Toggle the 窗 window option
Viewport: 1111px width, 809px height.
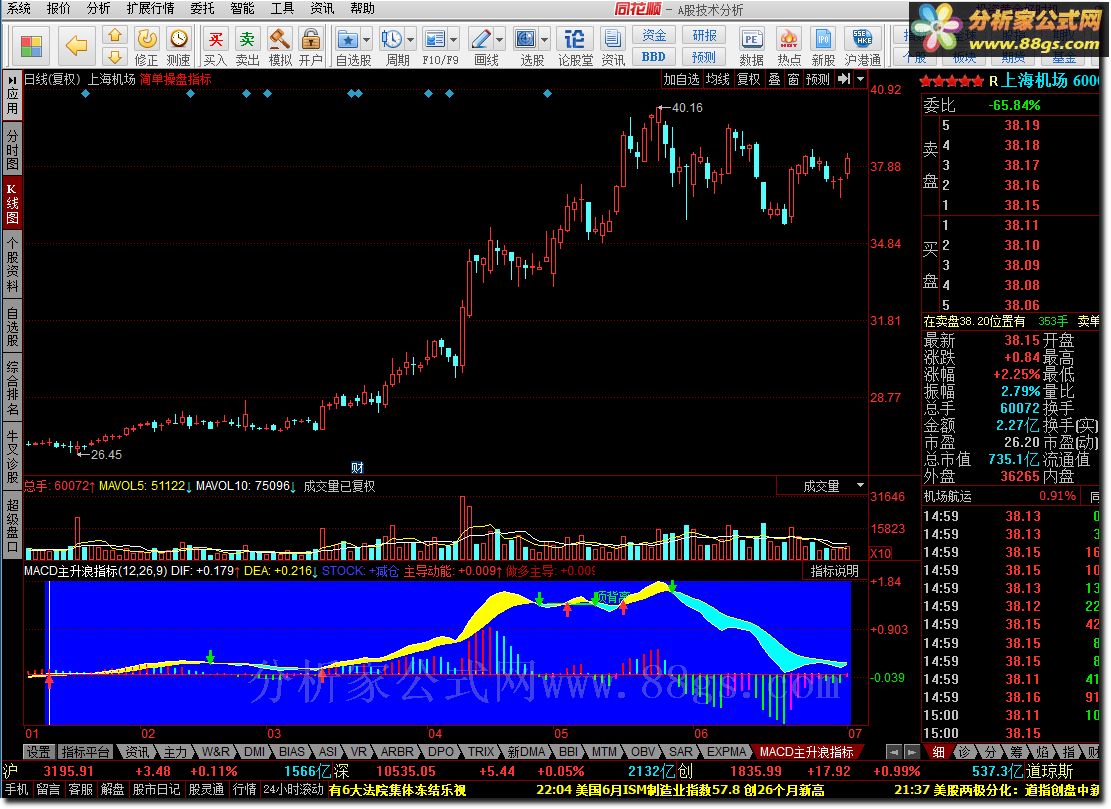pos(794,79)
